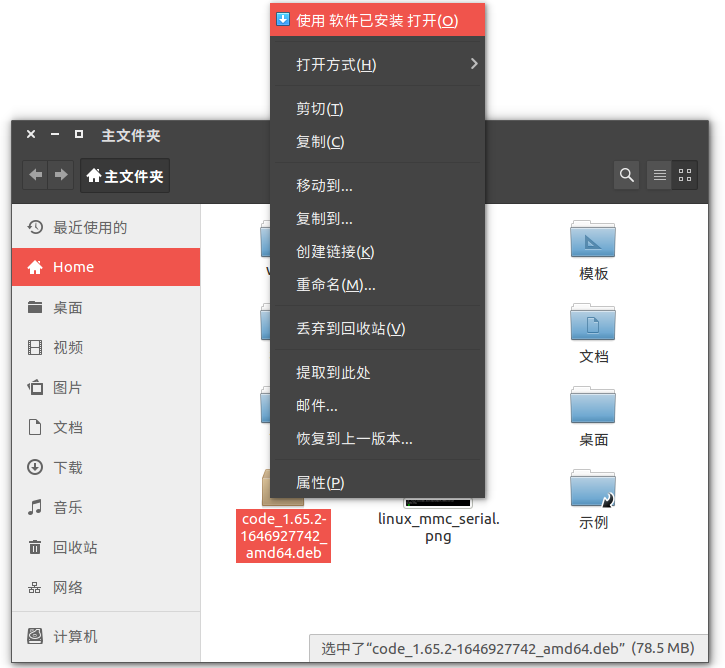Viewport: 725px width, 668px height.
Task: Switch to grid icon view
Action: (x=685, y=175)
